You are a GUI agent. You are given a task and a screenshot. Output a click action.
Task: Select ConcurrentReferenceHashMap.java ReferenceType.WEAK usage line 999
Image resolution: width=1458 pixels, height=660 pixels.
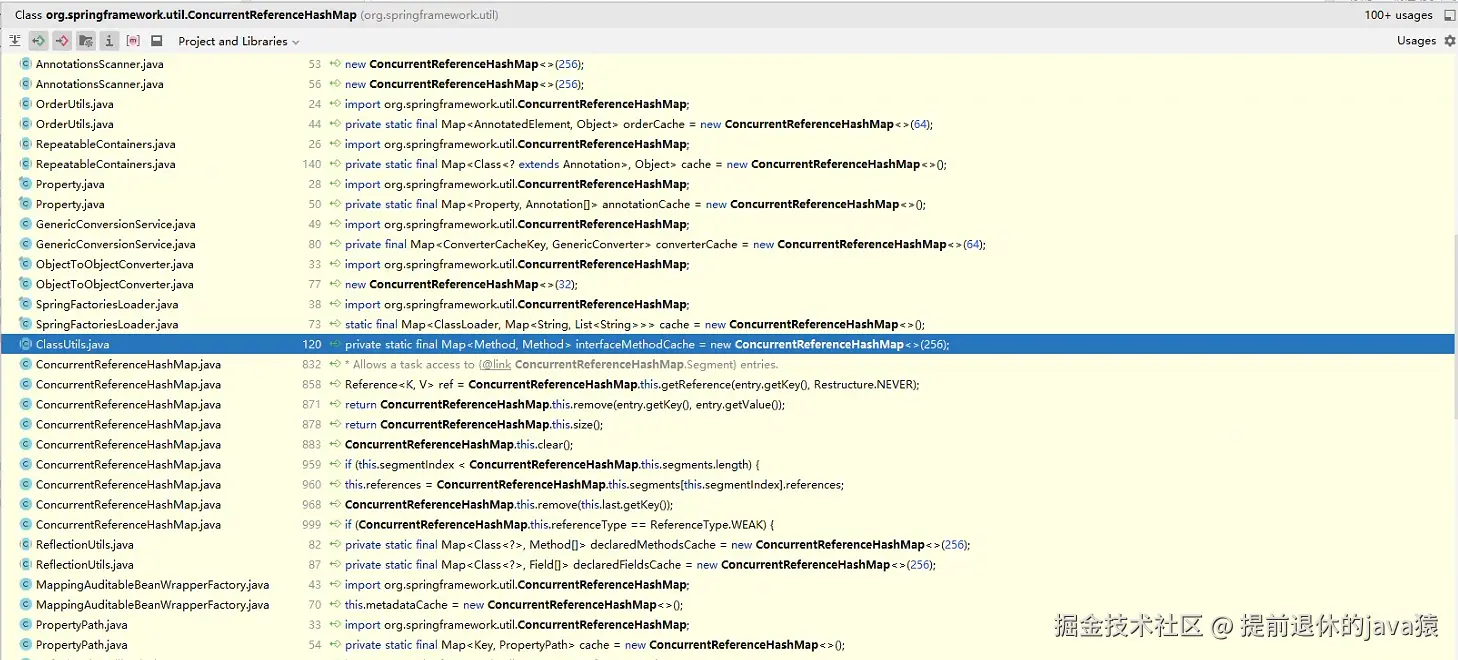click(728, 524)
